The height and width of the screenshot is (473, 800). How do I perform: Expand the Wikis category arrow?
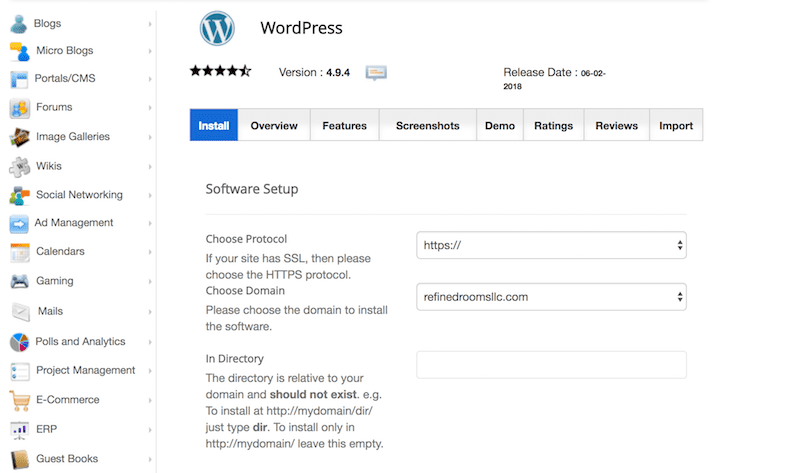coord(150,167)
